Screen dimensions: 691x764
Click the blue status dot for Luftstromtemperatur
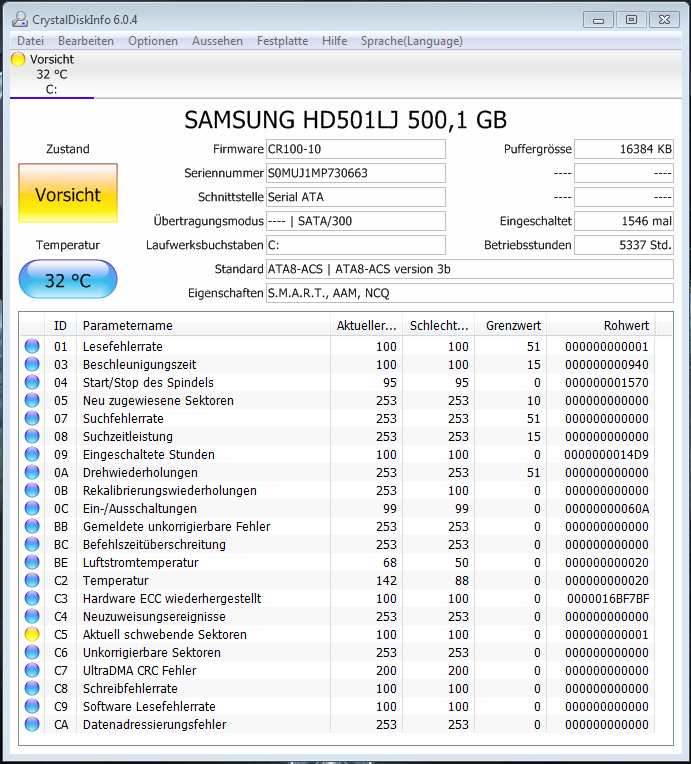click(x=32, y=562)
